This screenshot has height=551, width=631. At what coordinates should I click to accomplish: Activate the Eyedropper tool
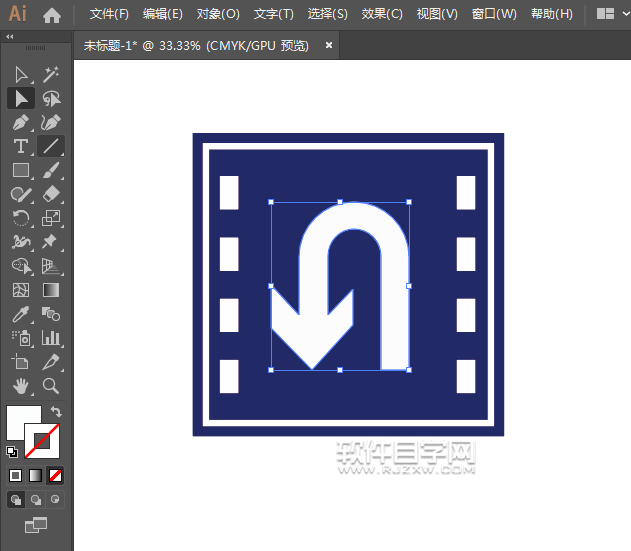(x=21, y=314)
